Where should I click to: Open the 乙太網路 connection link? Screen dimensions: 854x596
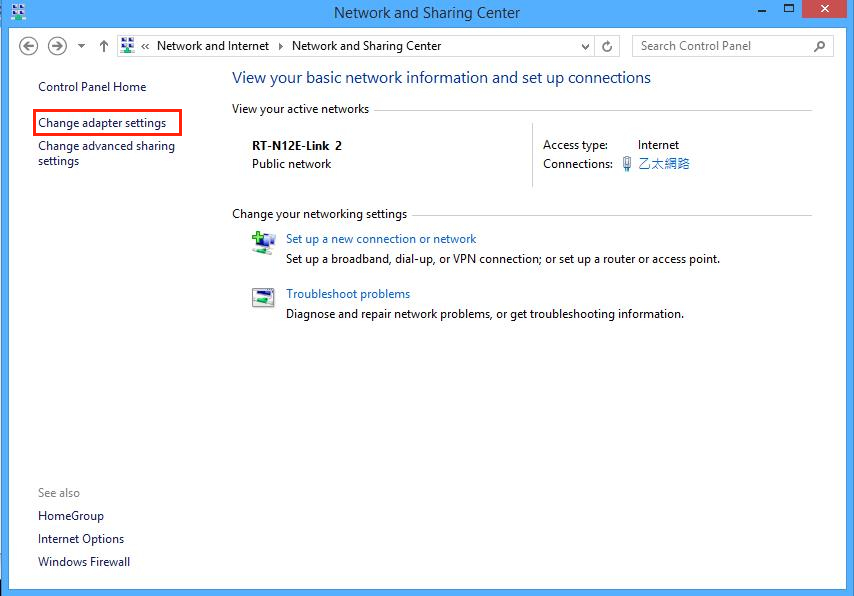(664, 164)
